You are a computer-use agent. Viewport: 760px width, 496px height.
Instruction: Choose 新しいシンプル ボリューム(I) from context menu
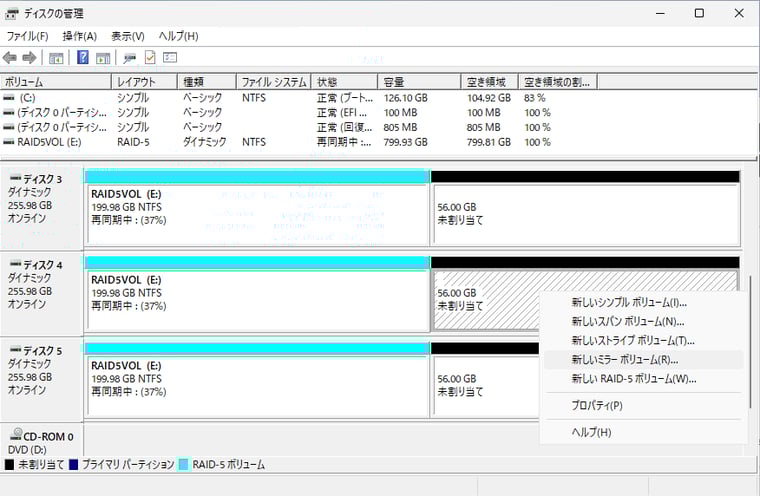(x=629, y=302)
